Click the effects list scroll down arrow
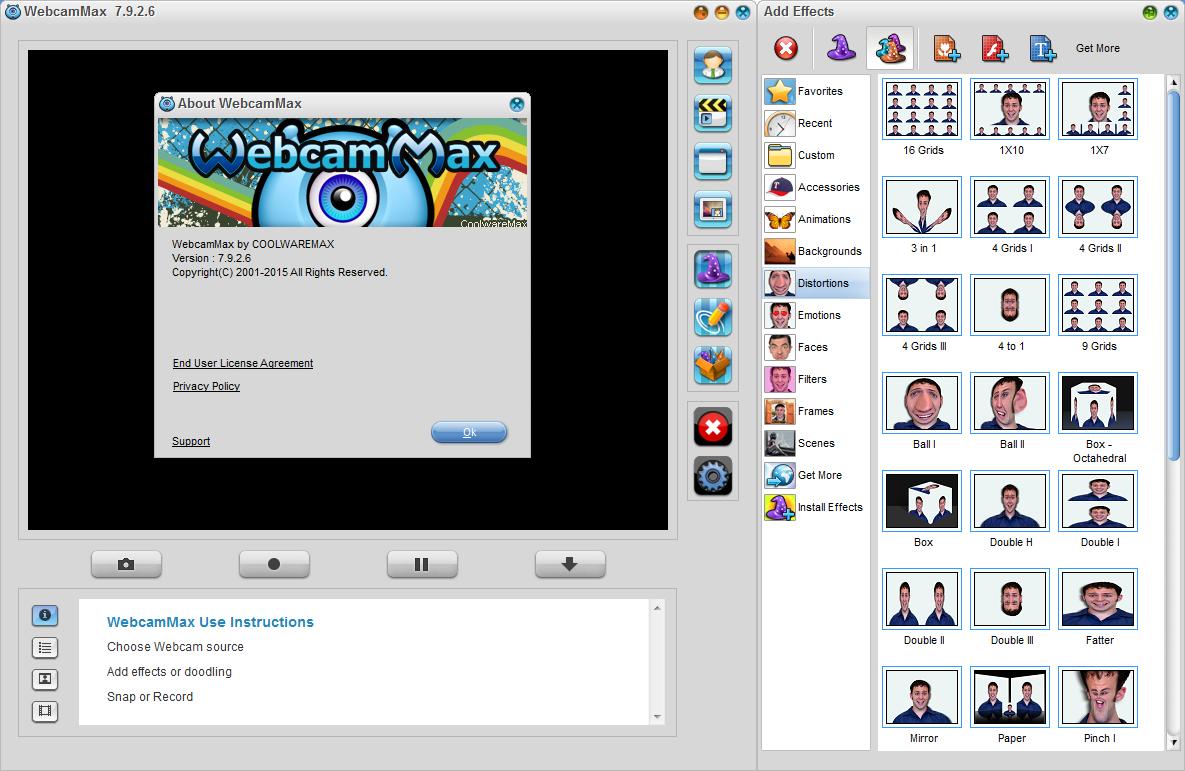Viewport: 1185px width, 771px height. [x=1173, y=743]
